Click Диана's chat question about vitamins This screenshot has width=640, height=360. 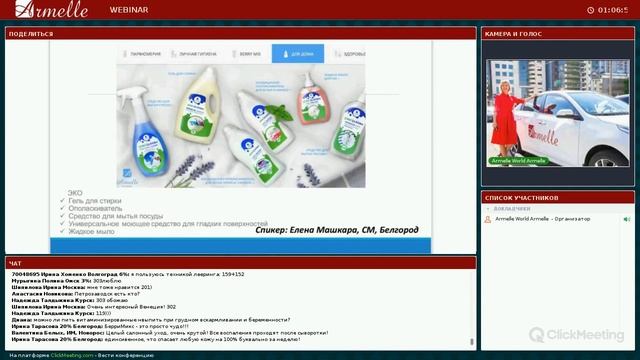click(x=151, y=320)
